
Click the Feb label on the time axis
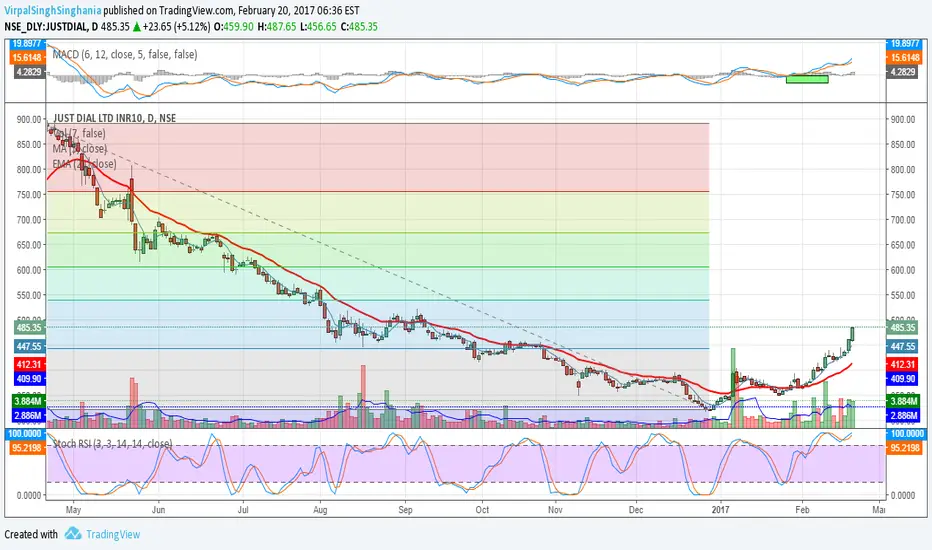(802, 510)
